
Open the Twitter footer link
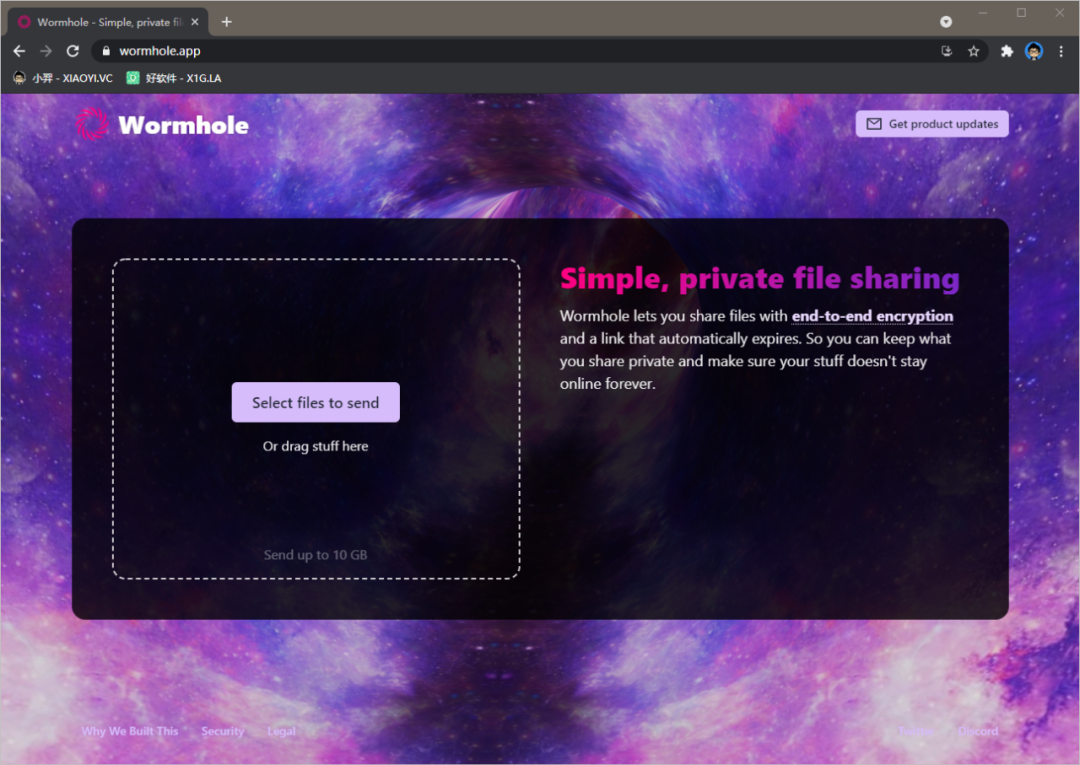(916, 731)
